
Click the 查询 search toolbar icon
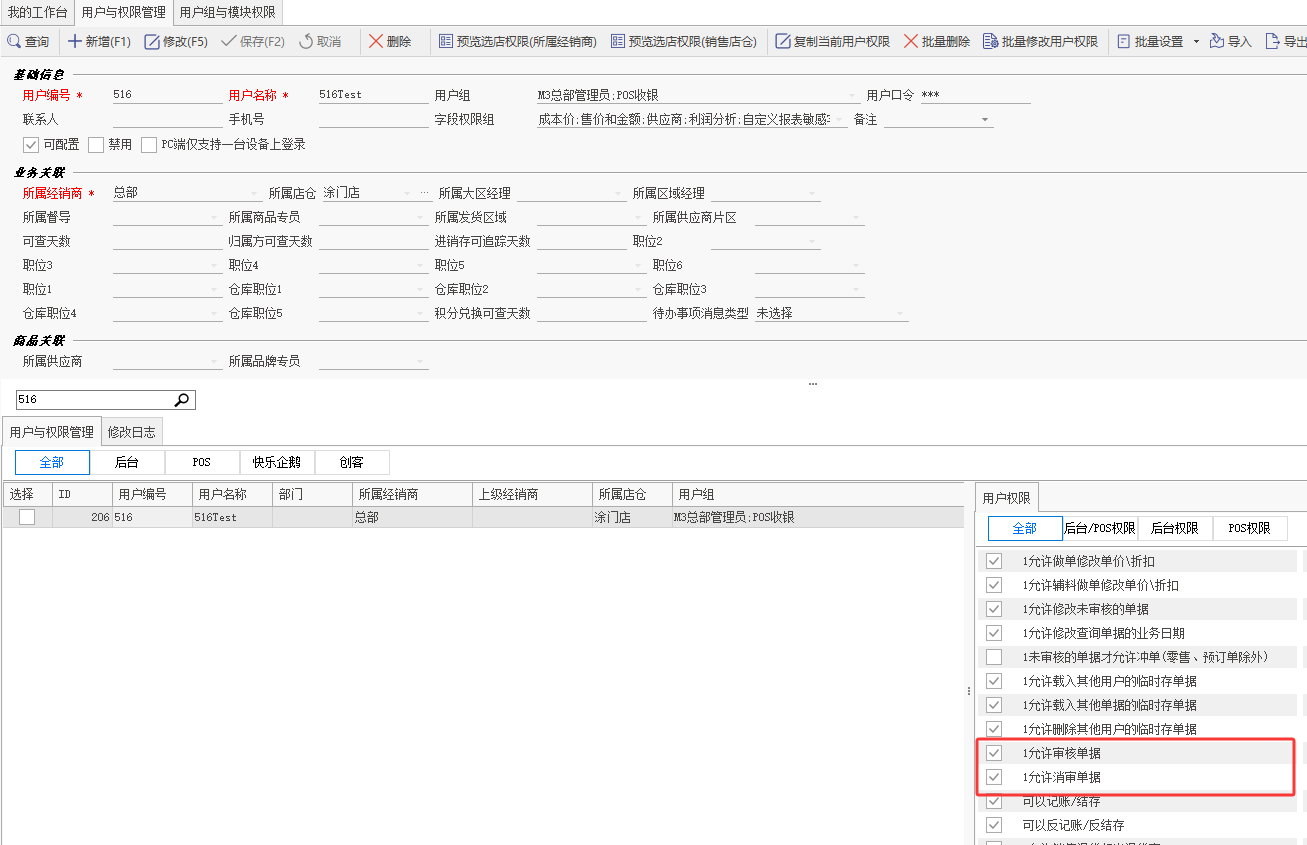tap(14, 42)
